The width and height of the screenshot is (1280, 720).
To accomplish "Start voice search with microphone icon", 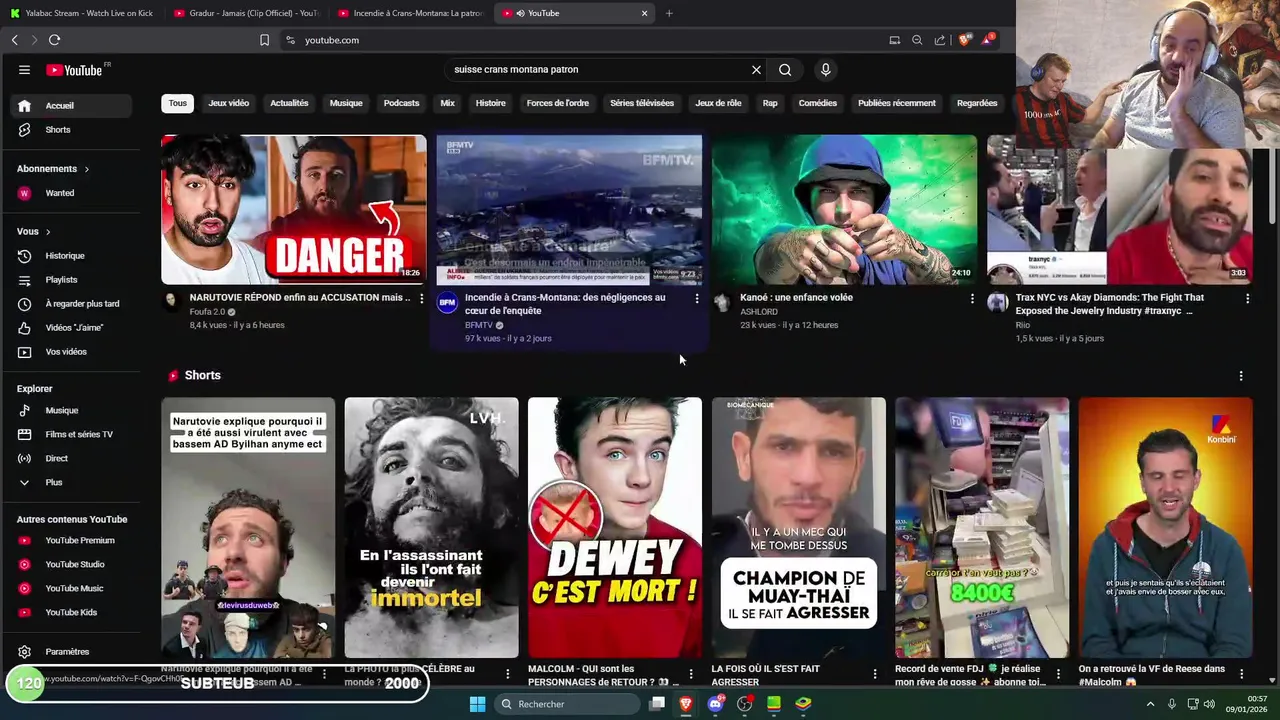I will point(825,70).
